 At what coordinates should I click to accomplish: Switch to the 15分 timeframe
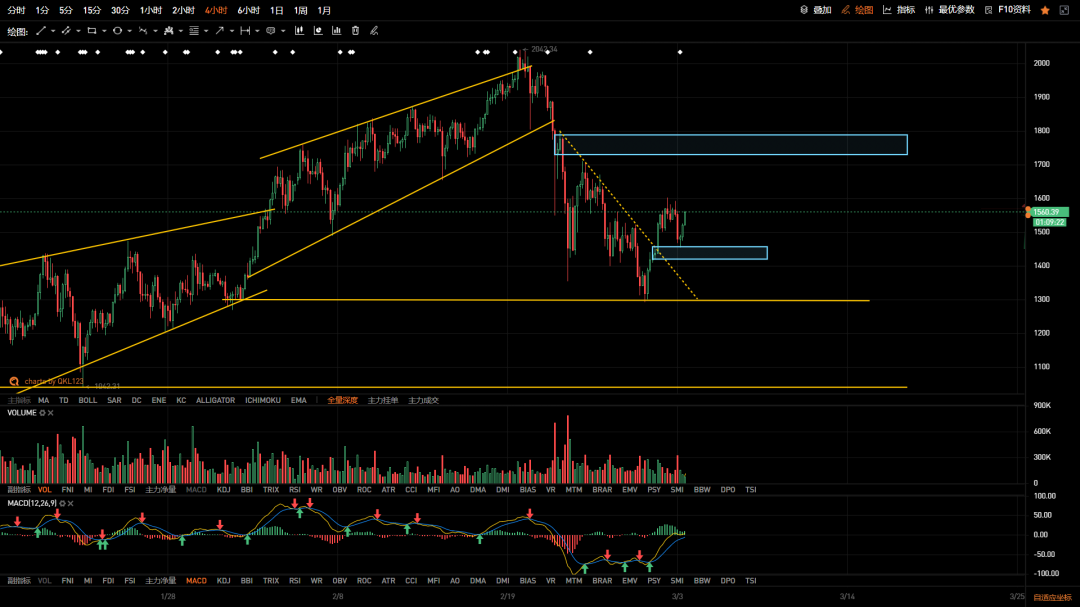pos(92,10)
